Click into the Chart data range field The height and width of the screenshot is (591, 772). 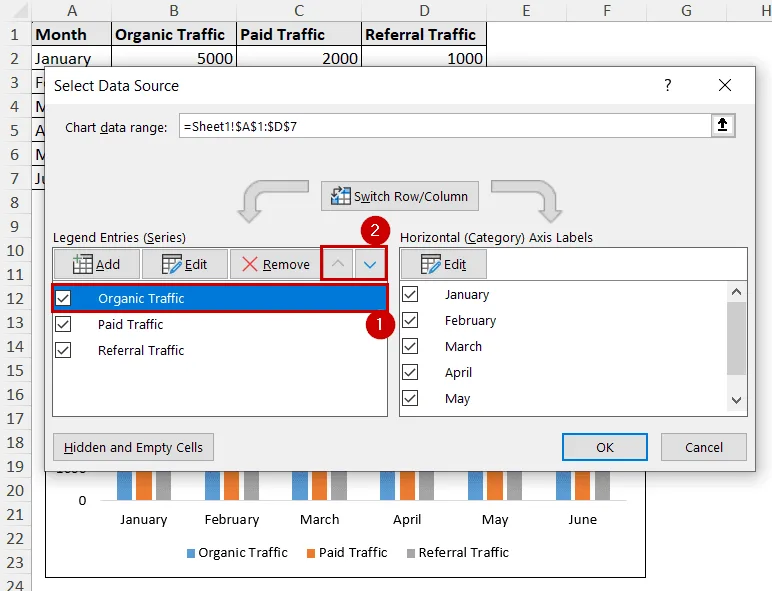click(x=445, y=126)
